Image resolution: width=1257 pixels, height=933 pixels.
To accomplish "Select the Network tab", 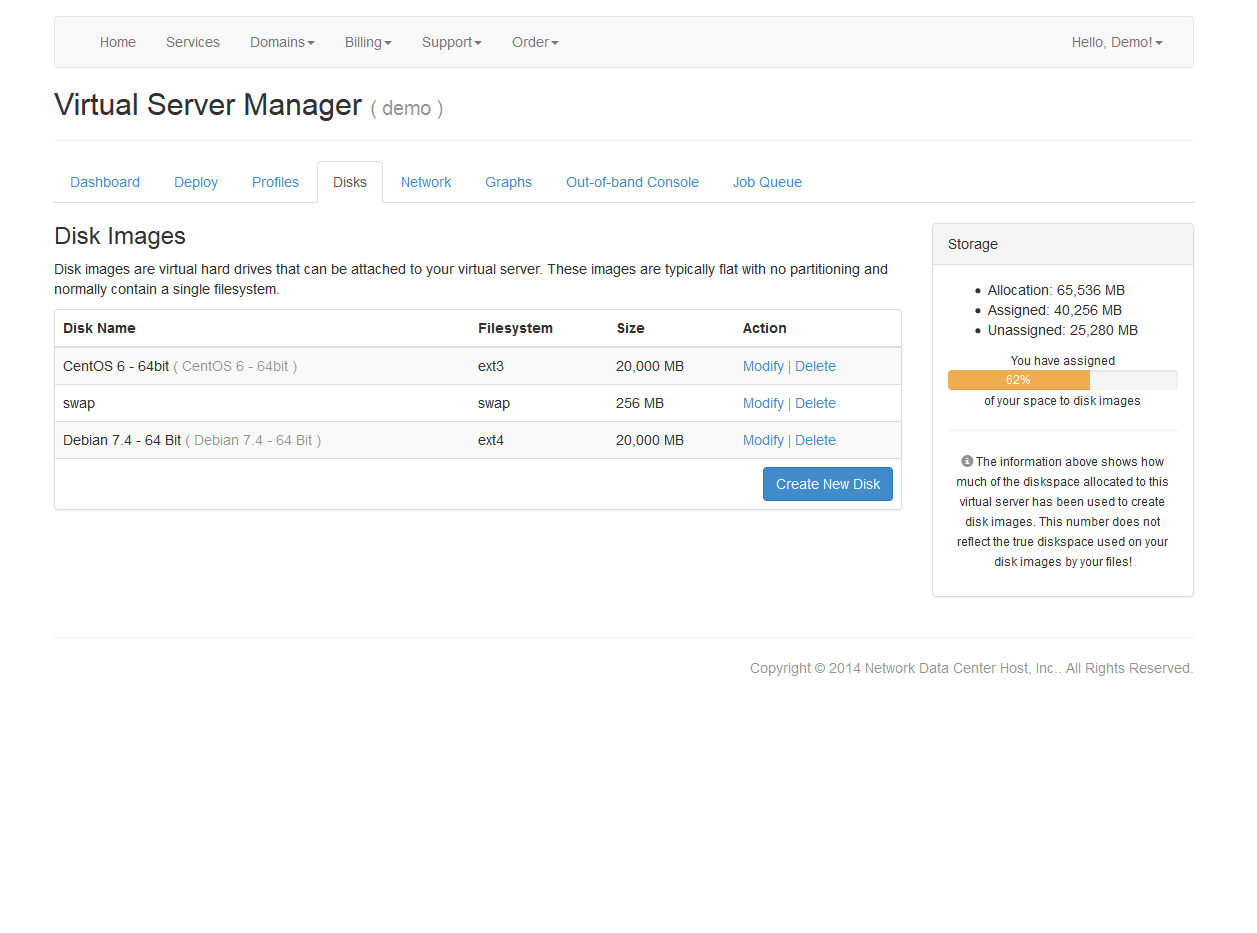I will tap(426, 182).
